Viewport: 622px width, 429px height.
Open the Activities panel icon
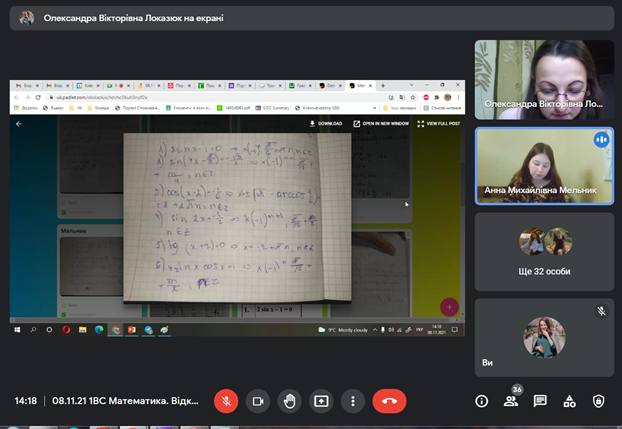[x=569, y=401]
